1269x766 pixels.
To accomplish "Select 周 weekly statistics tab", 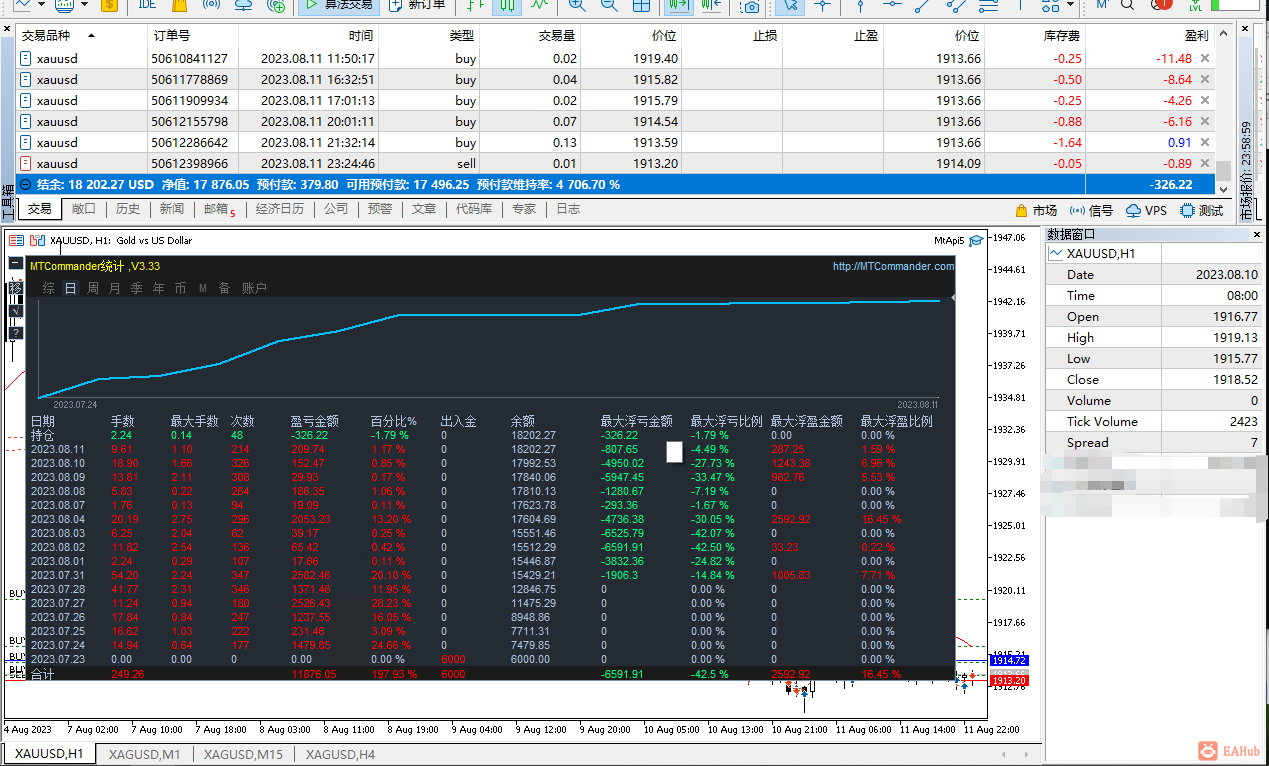I will tap(93, 288).
